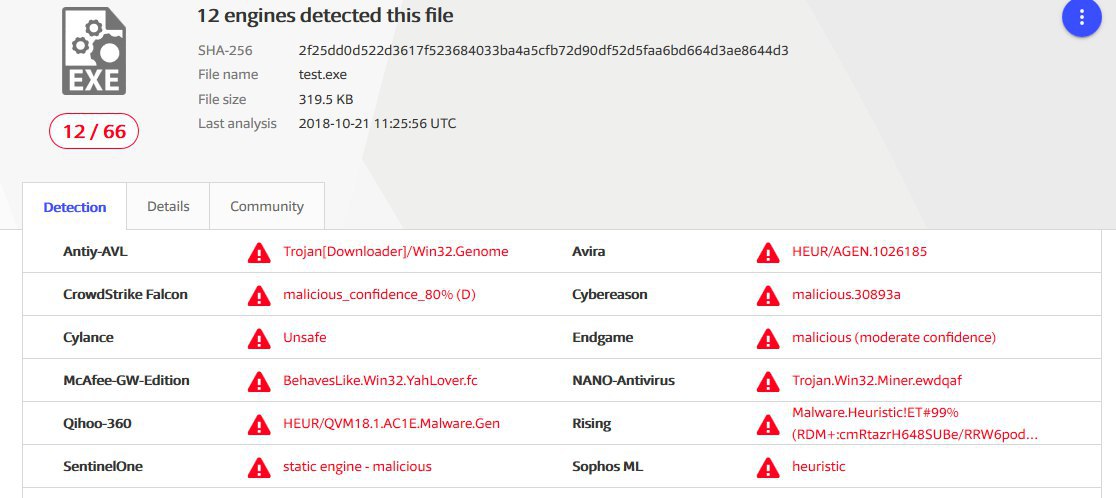Click the SHA-256 hash value
1116x498 pixels.
point(544,51)
